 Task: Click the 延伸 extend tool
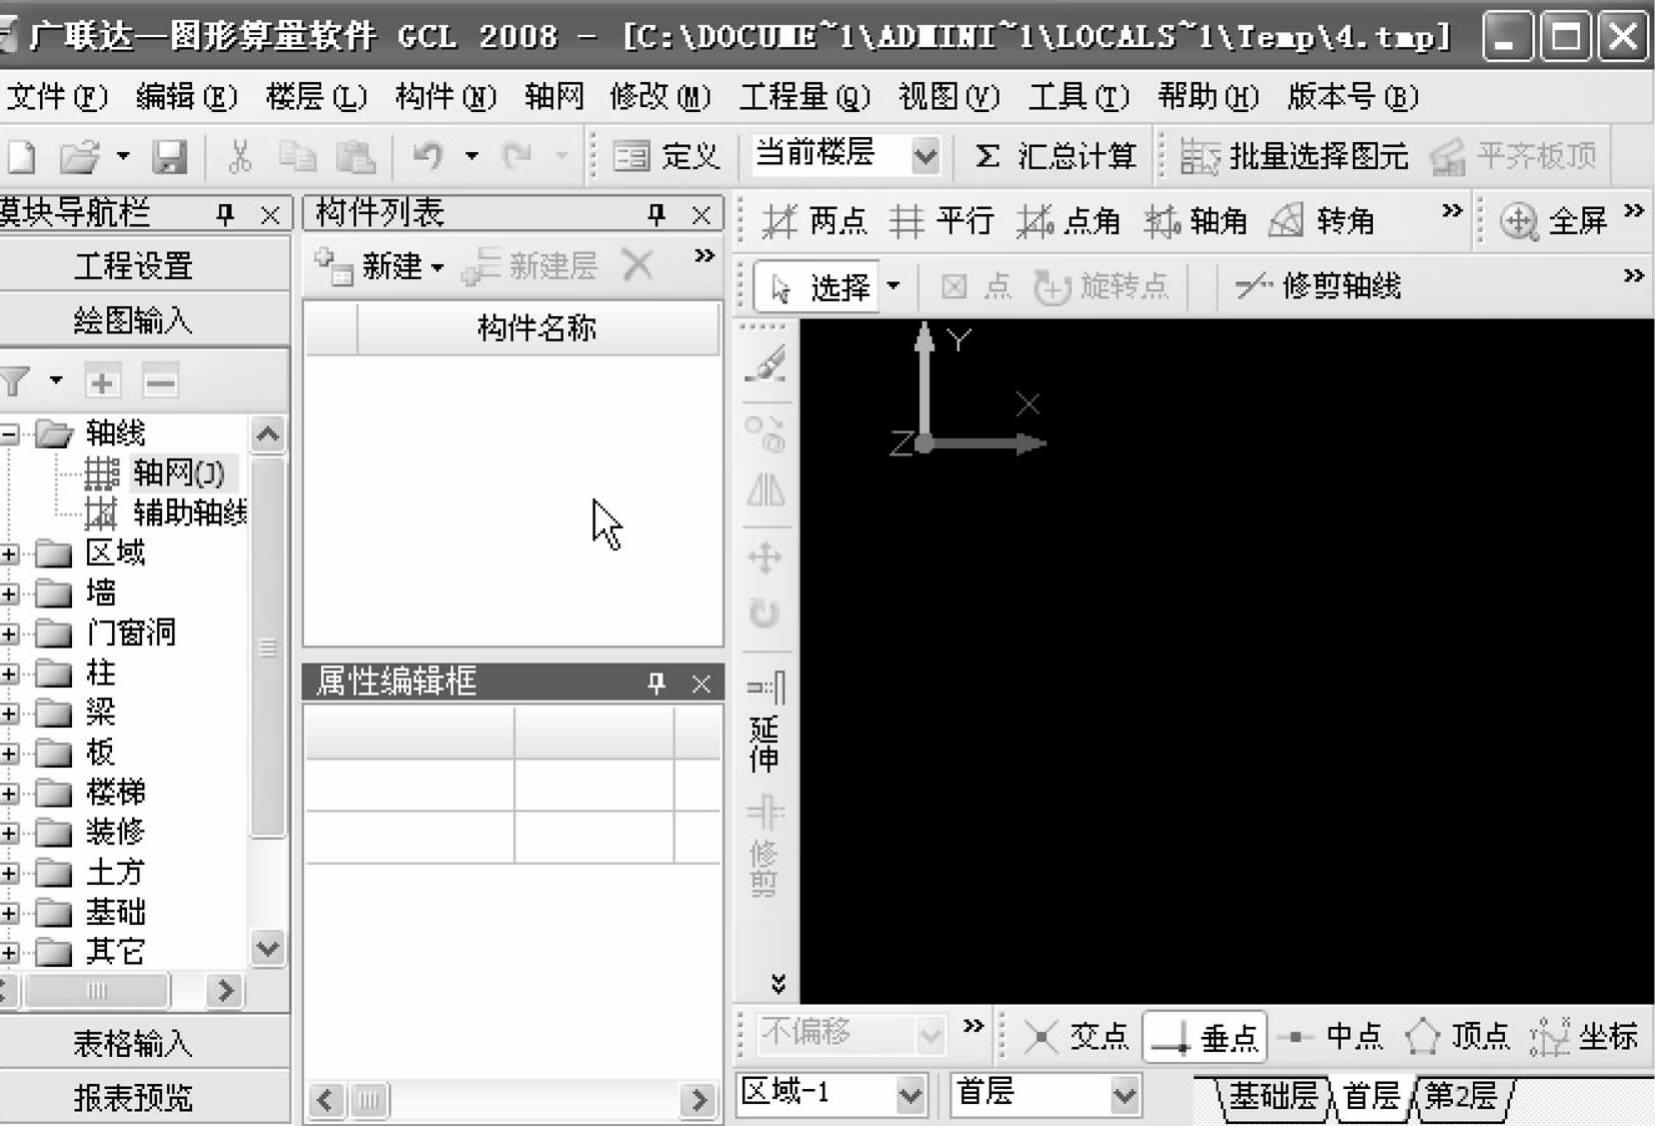[x=766, y=723]
